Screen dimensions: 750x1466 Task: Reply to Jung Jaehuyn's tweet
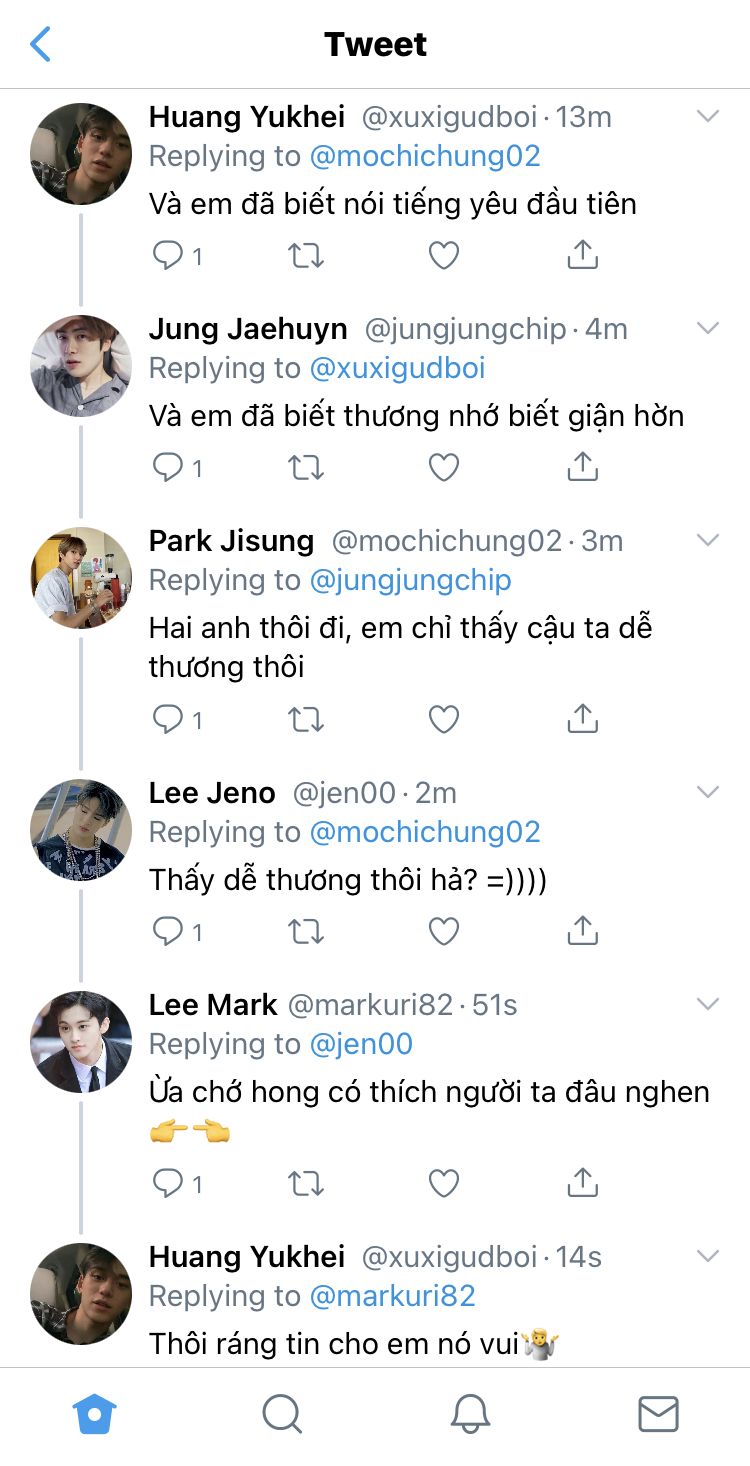click(x=168, y=467)
